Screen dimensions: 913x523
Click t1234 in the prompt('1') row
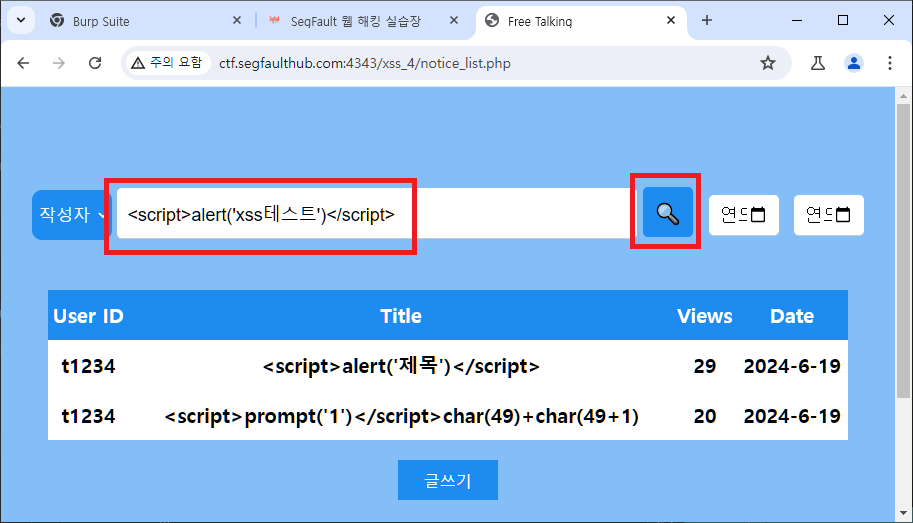[x=89, y=416]
